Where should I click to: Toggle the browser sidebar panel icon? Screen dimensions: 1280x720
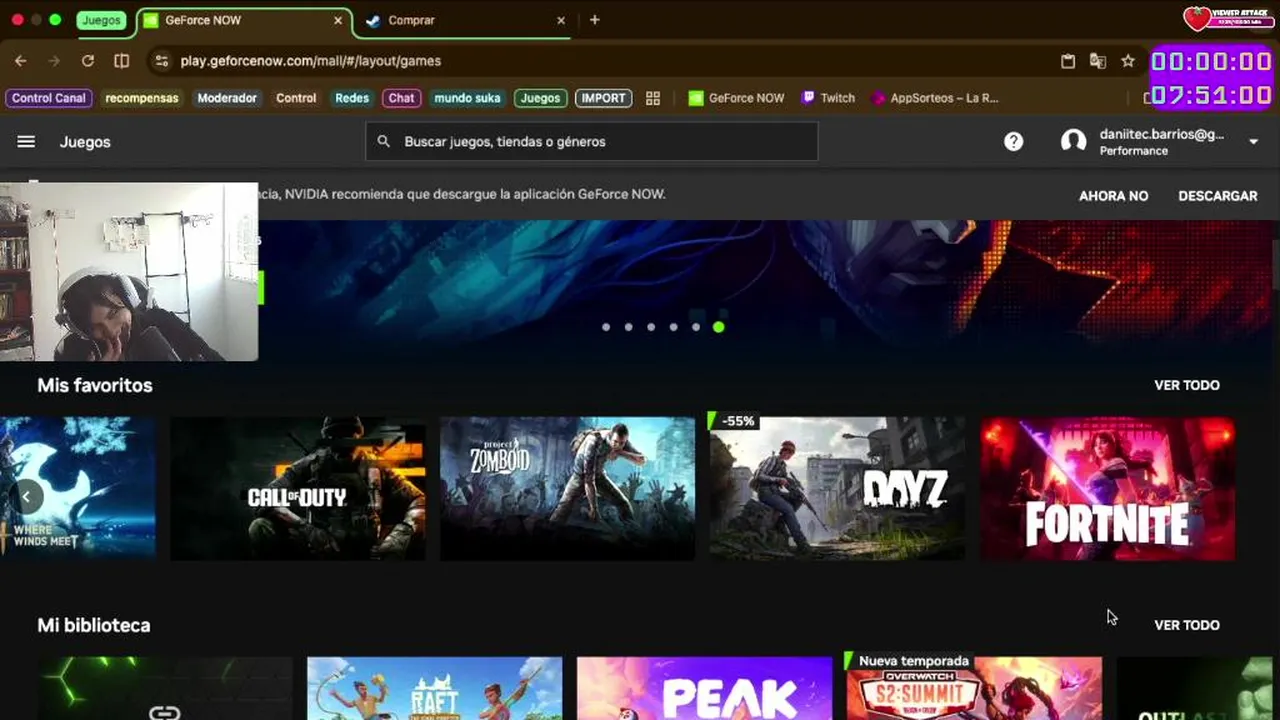click(x=122, y=61)
